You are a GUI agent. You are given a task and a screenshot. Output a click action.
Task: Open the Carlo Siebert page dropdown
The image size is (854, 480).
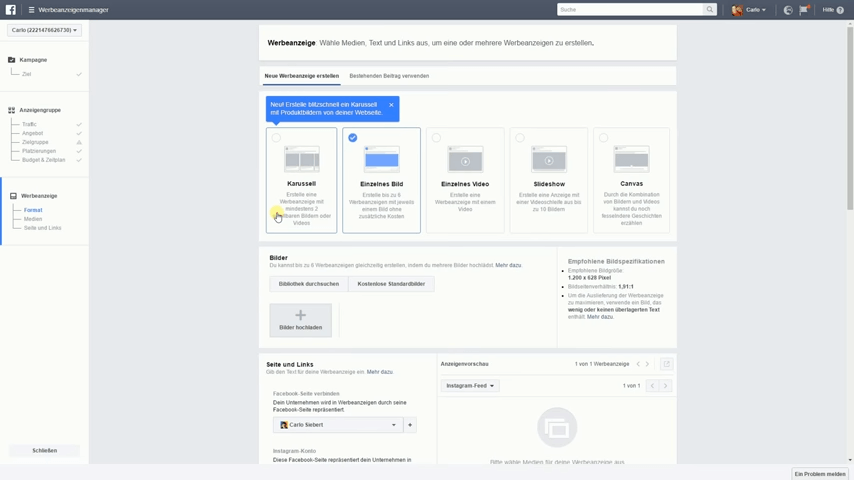pyautogui.click(x=338, y=425)
